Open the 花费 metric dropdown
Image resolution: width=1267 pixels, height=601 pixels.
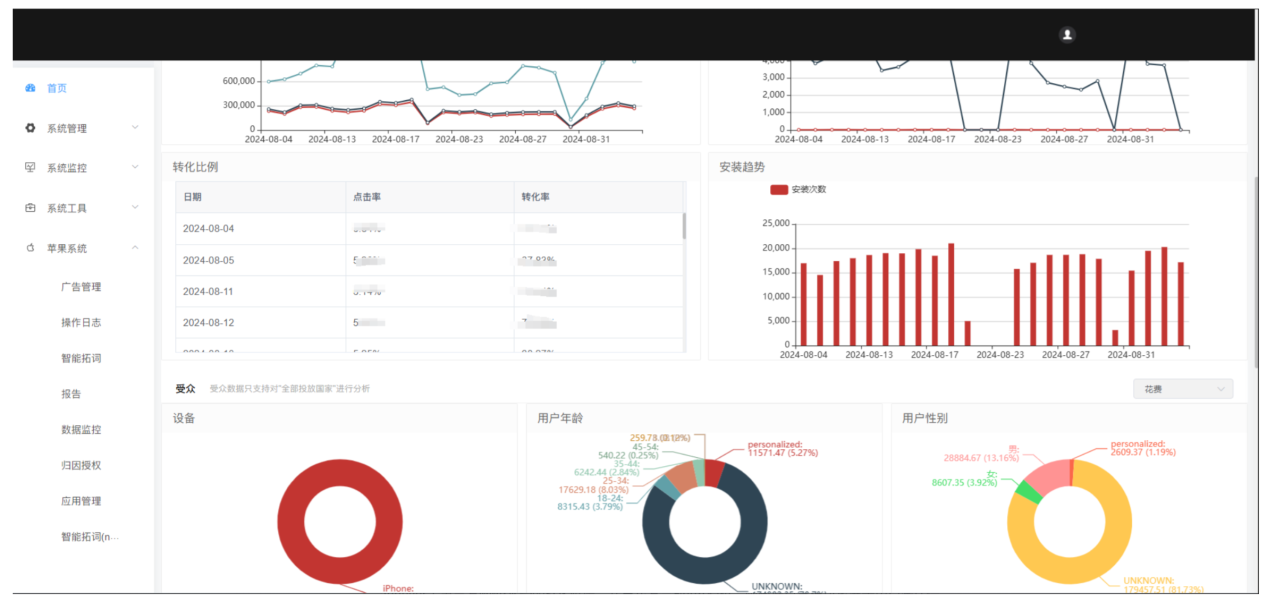point(1182,389)
